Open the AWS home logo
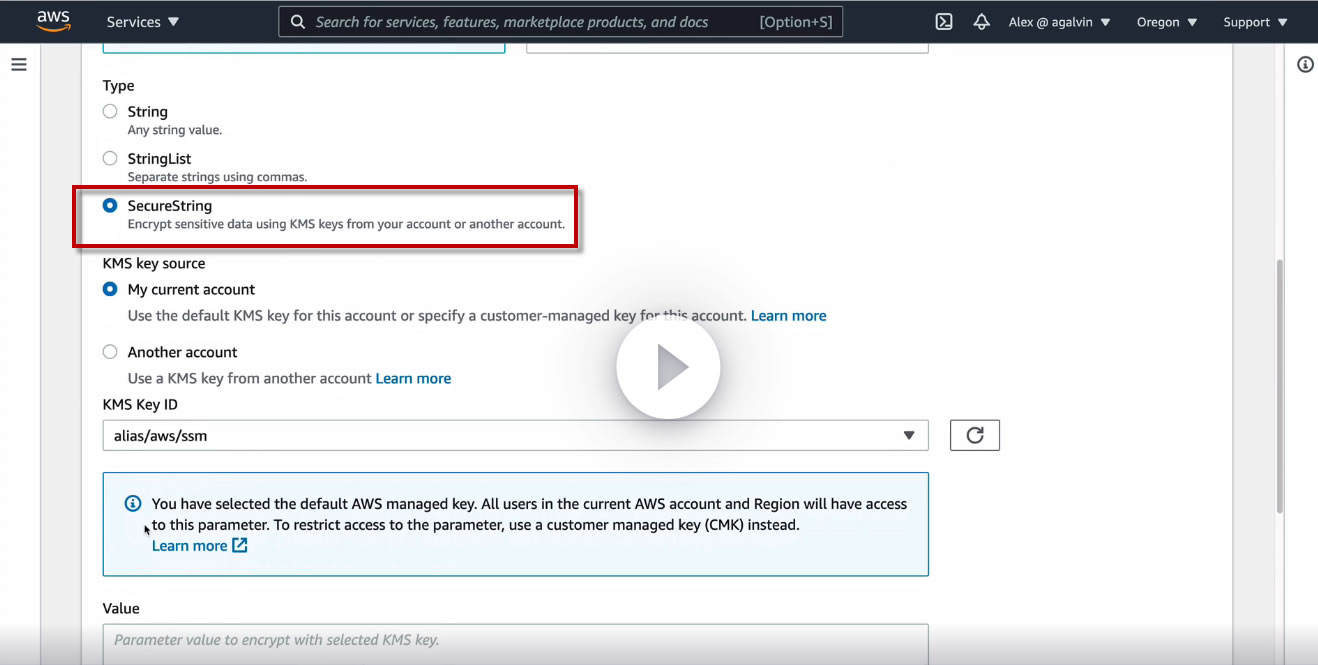Image resolution: width=1318 pixels, height=665 pixels. (53, 21)
